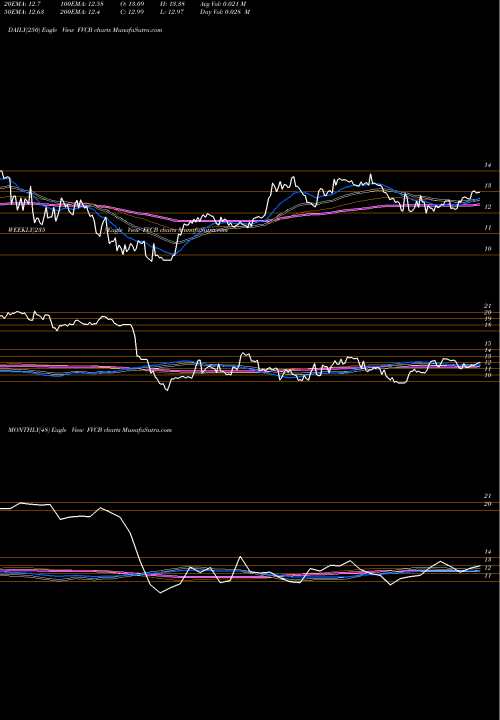Click the MONTHLY(48) Eagle View chart title
The height and width of the screenshot is (720, 500).
pyautogui.click(x=90, y=430)
